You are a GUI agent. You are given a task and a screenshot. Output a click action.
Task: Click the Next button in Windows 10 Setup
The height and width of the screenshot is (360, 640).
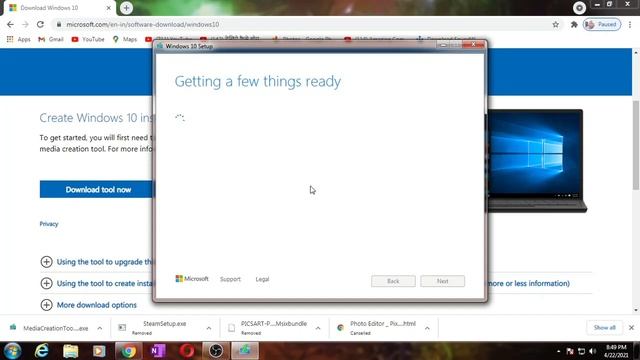click(x=442, y=281)
